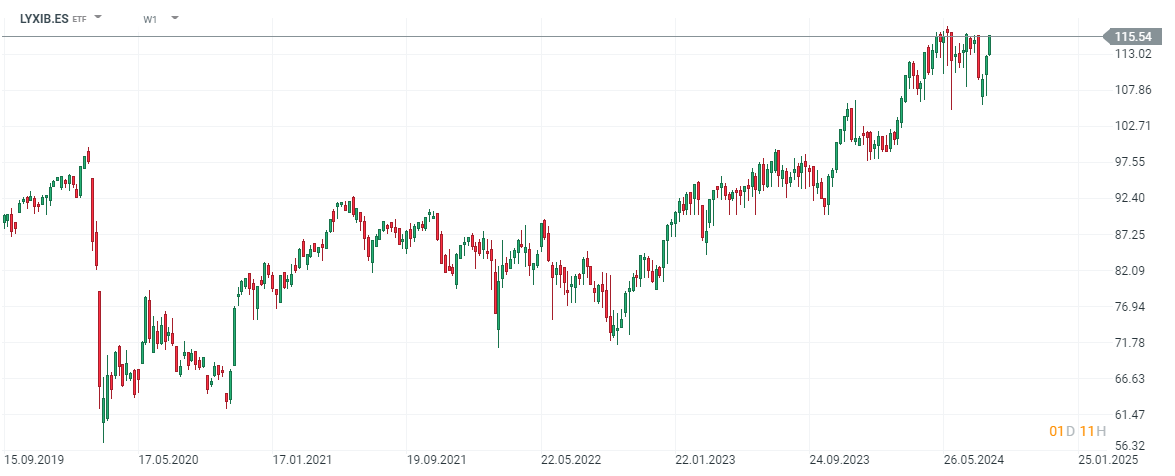This screenshot has width=1175, height=476.
Task: Click the W1 interval label
Action: [x=150, y=19]
